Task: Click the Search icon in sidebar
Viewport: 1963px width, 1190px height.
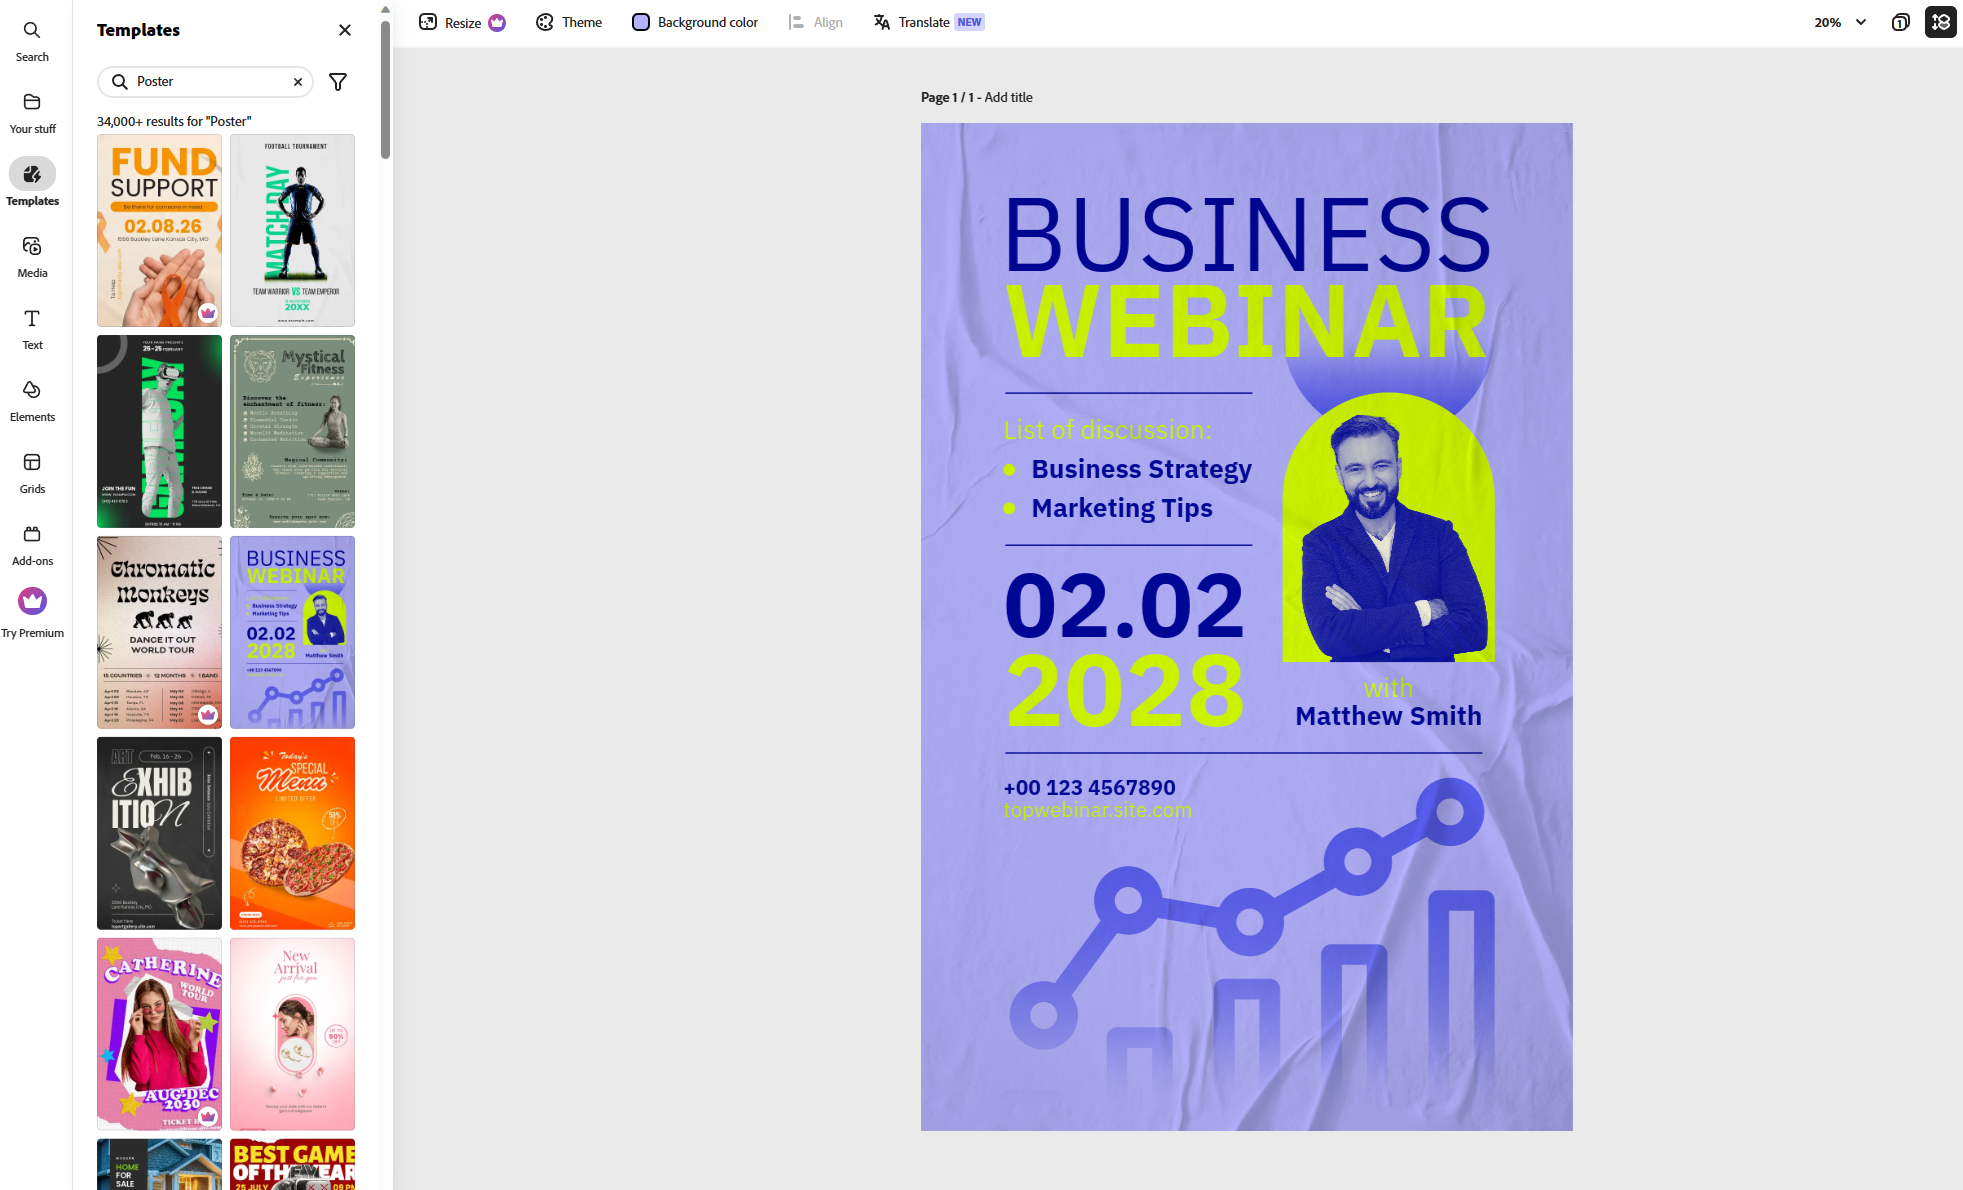Action: click(x=32, y=38)
